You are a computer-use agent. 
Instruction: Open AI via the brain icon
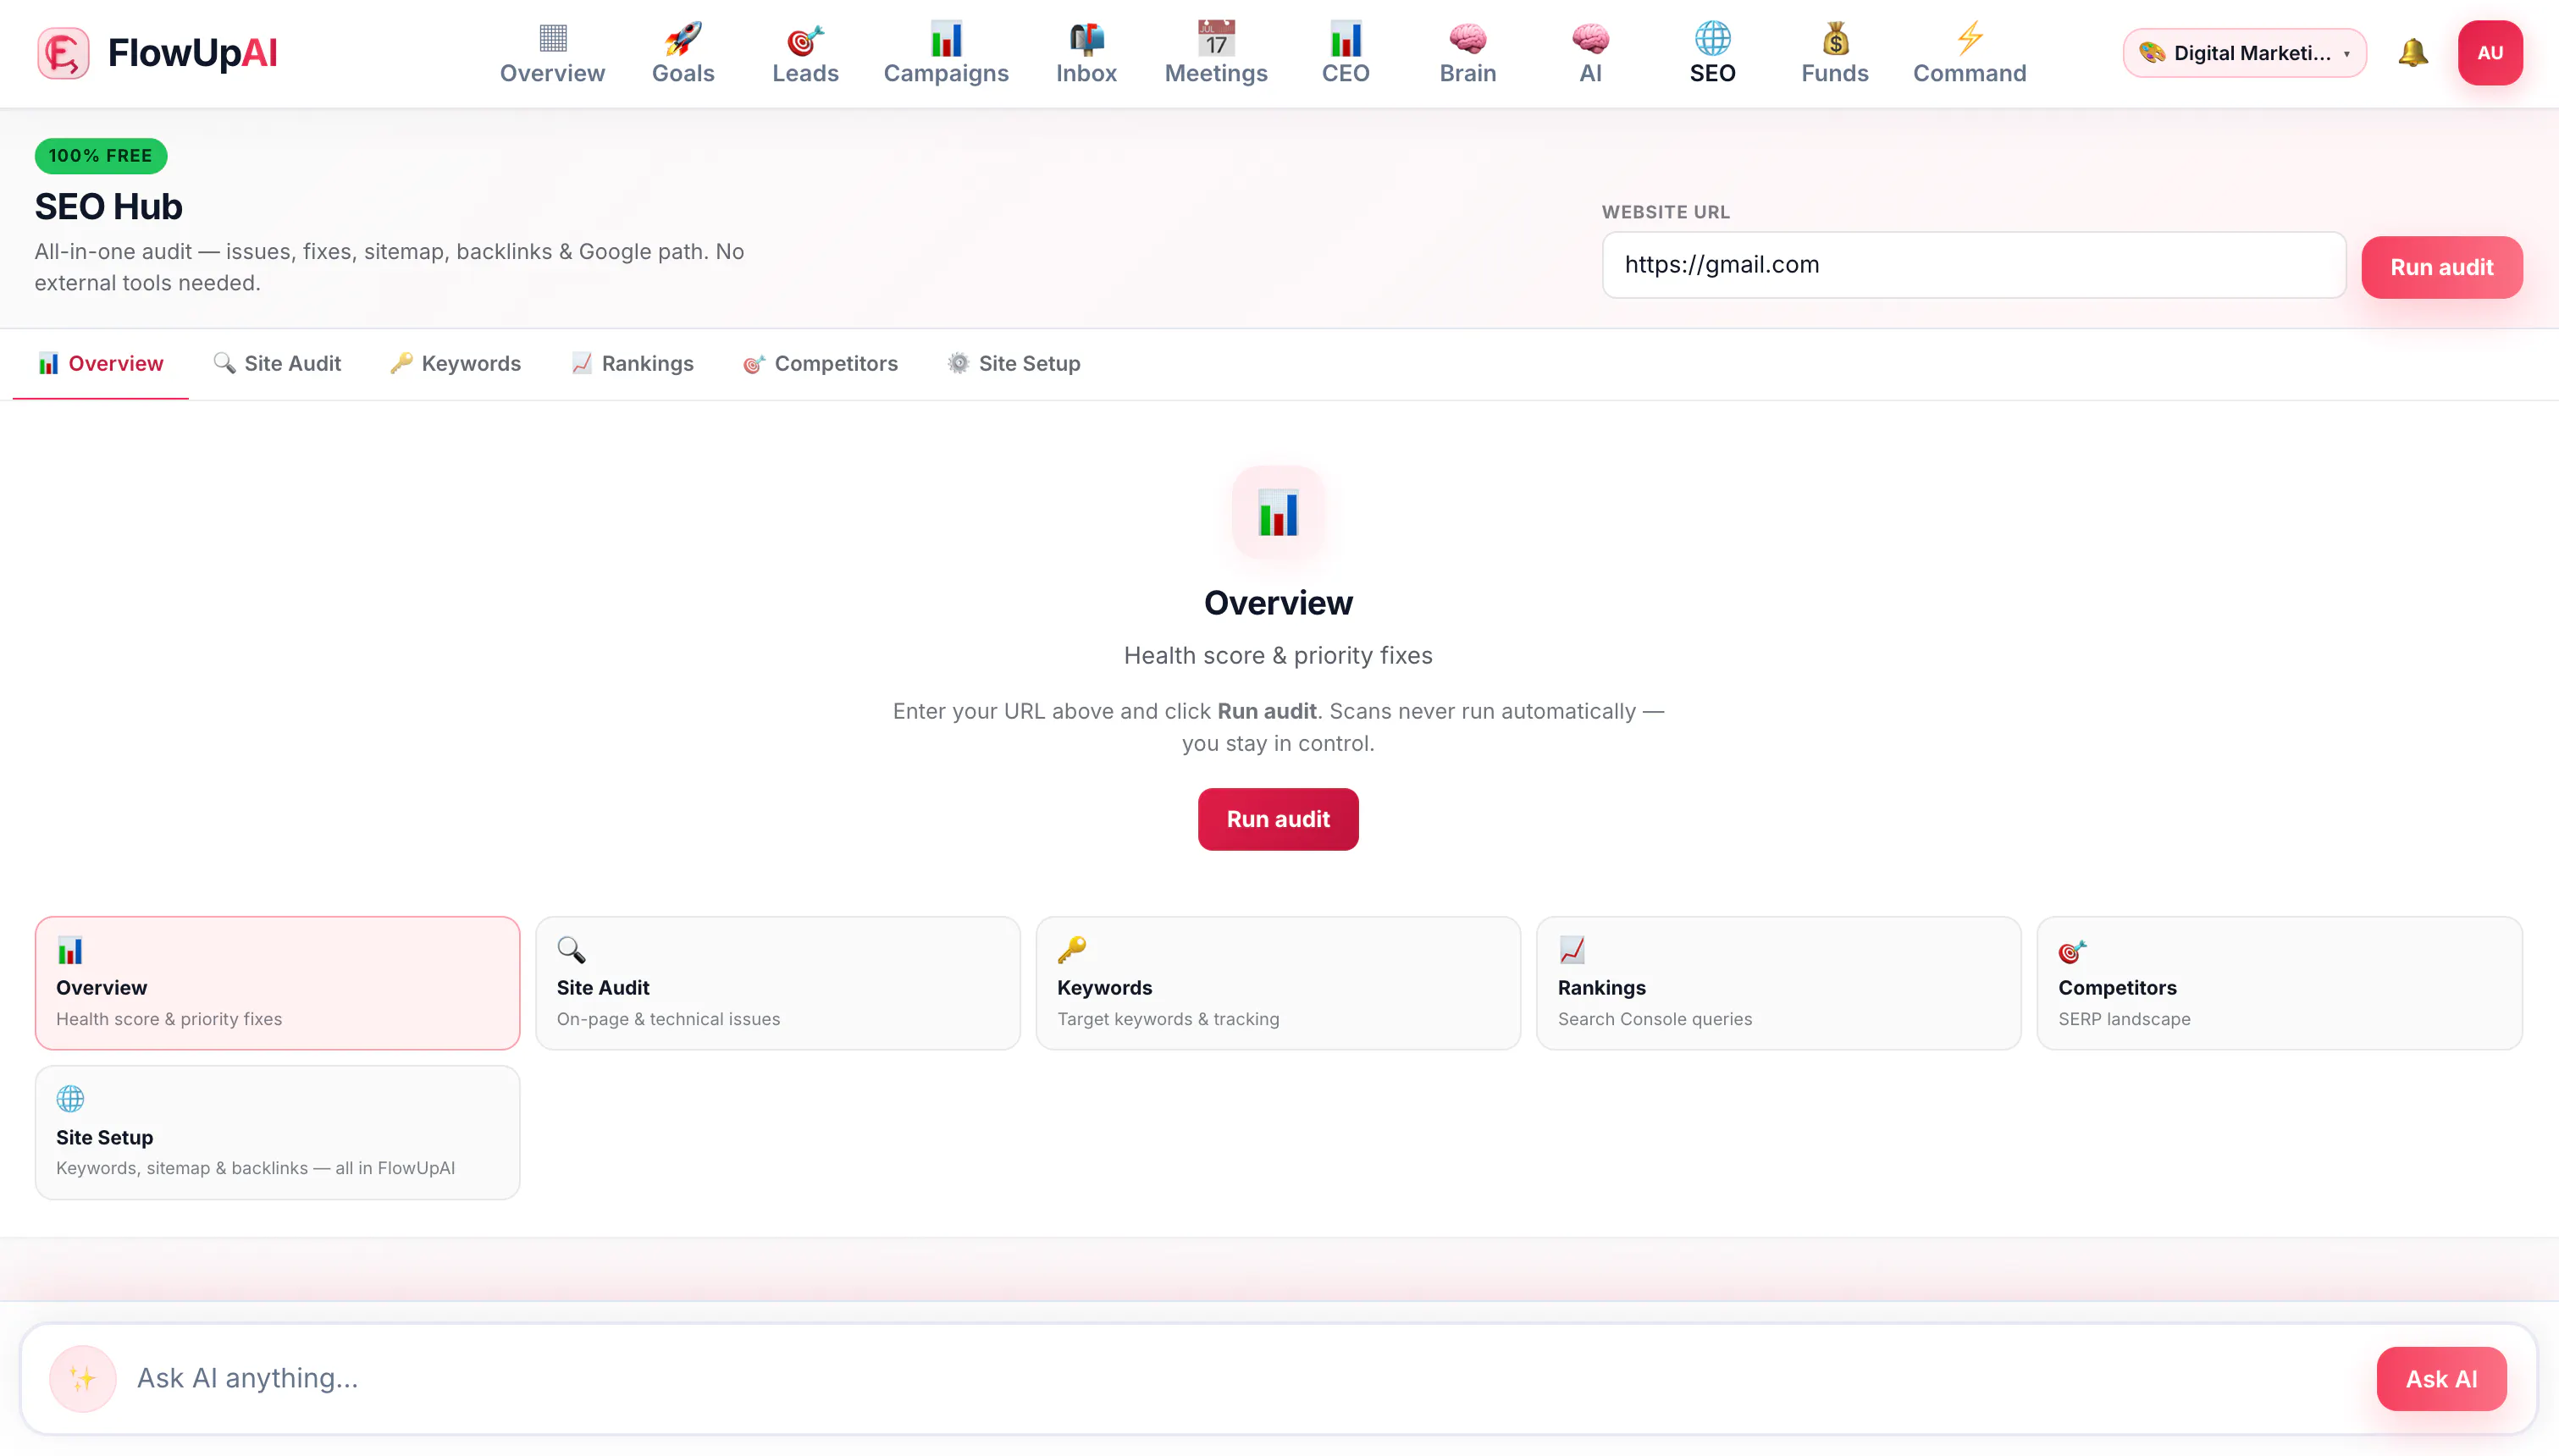click(1590, 38)
